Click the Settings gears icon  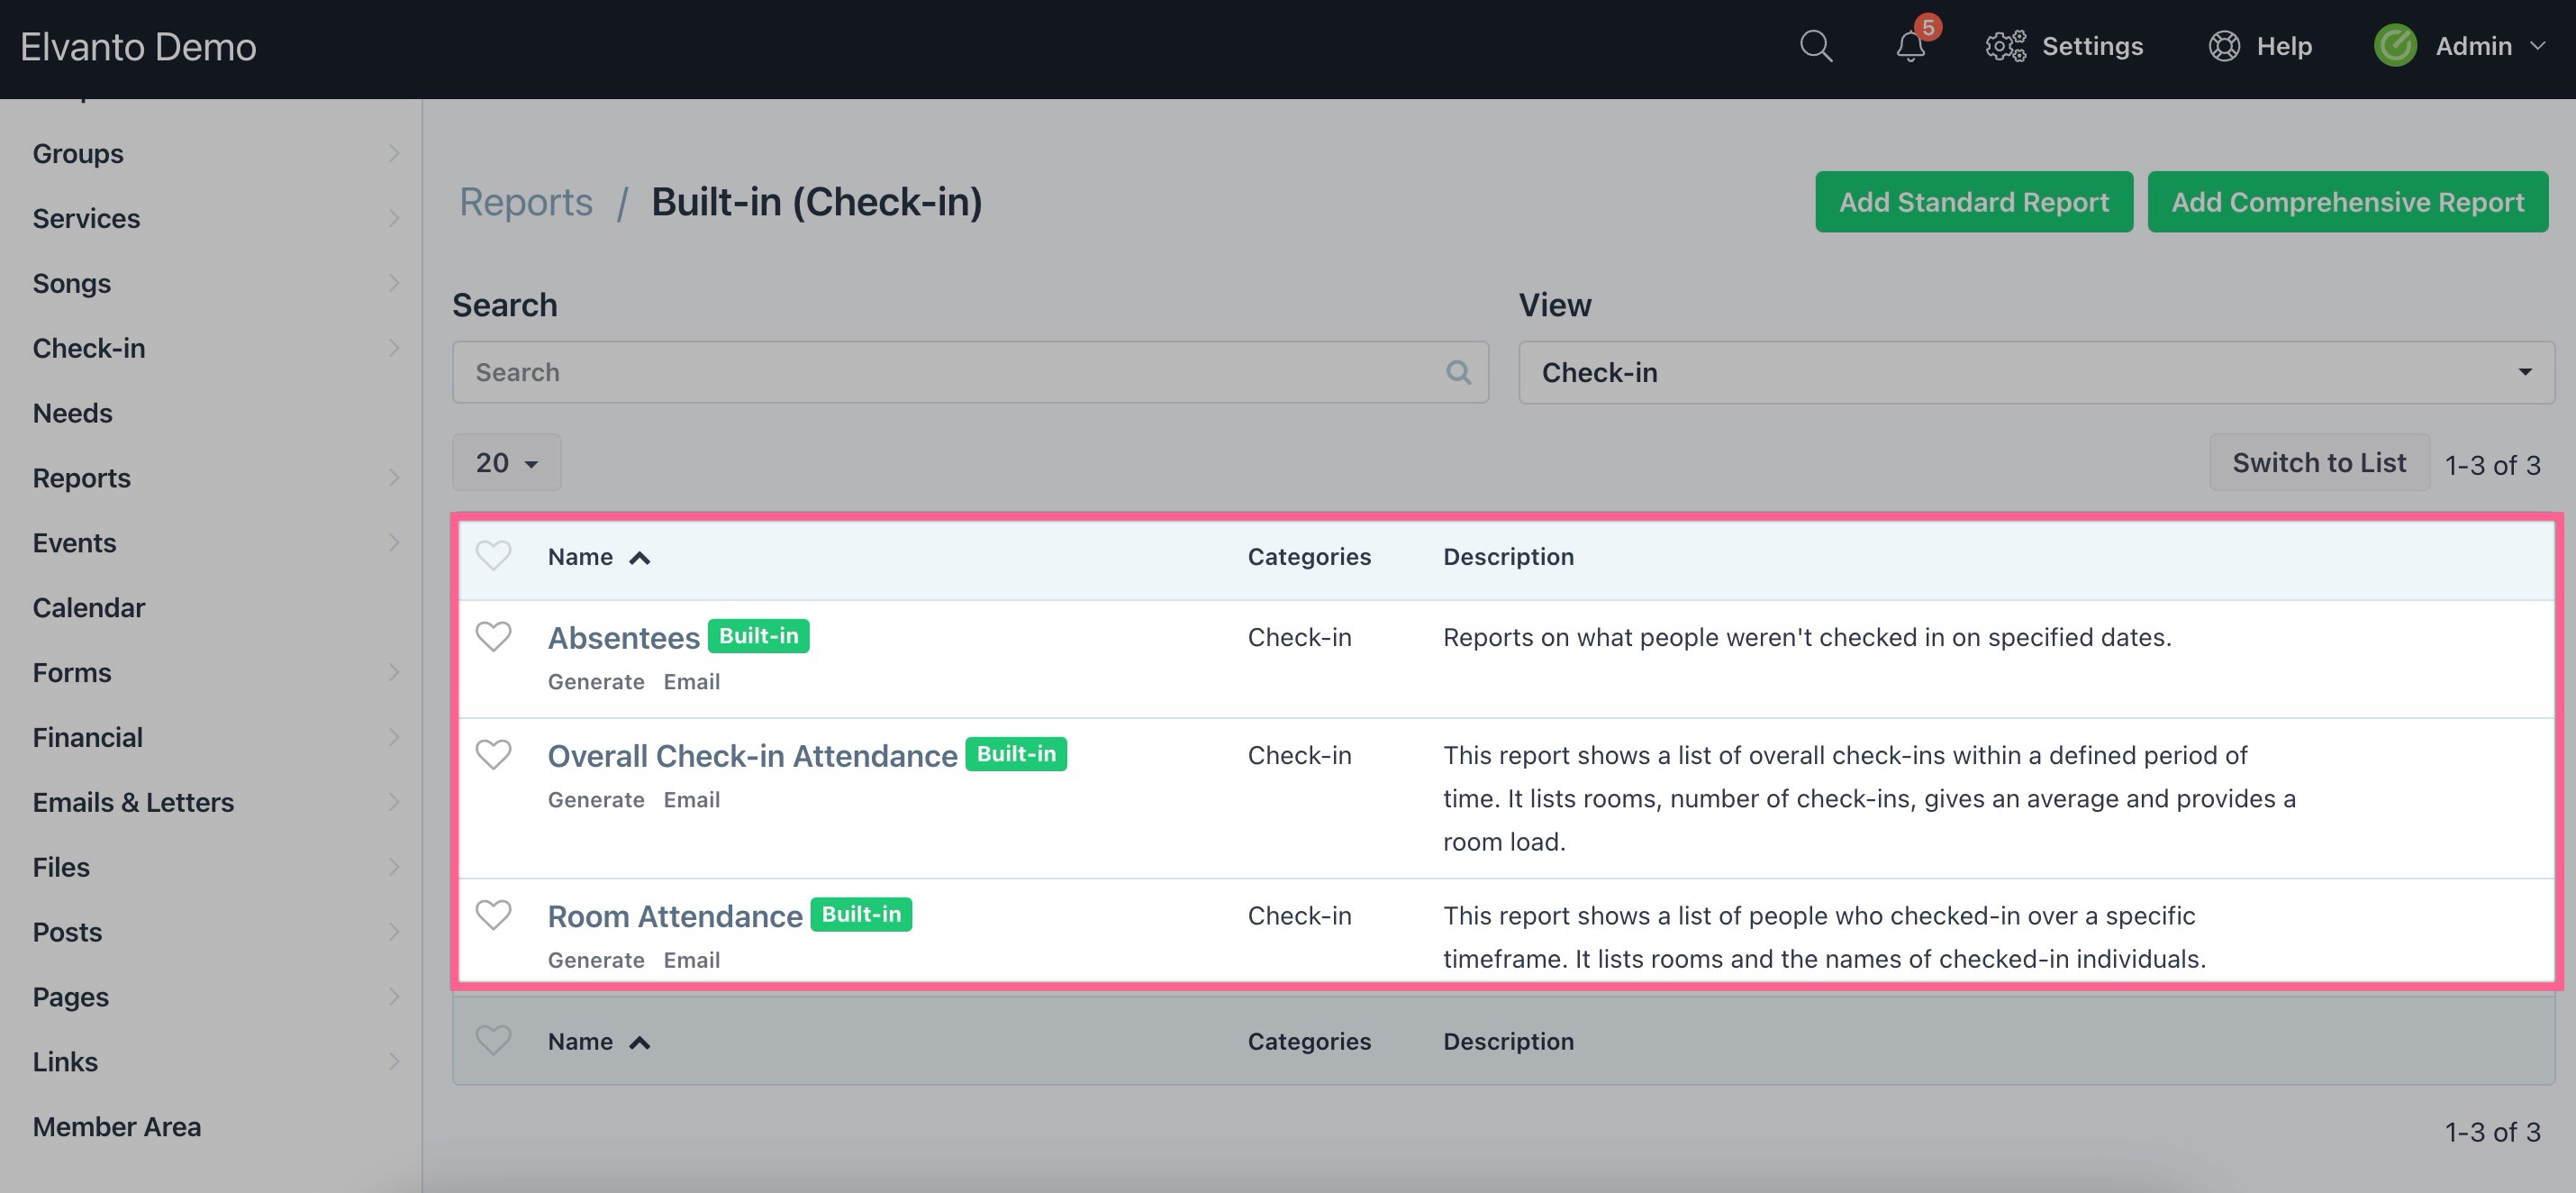[x=2005, y=46]
